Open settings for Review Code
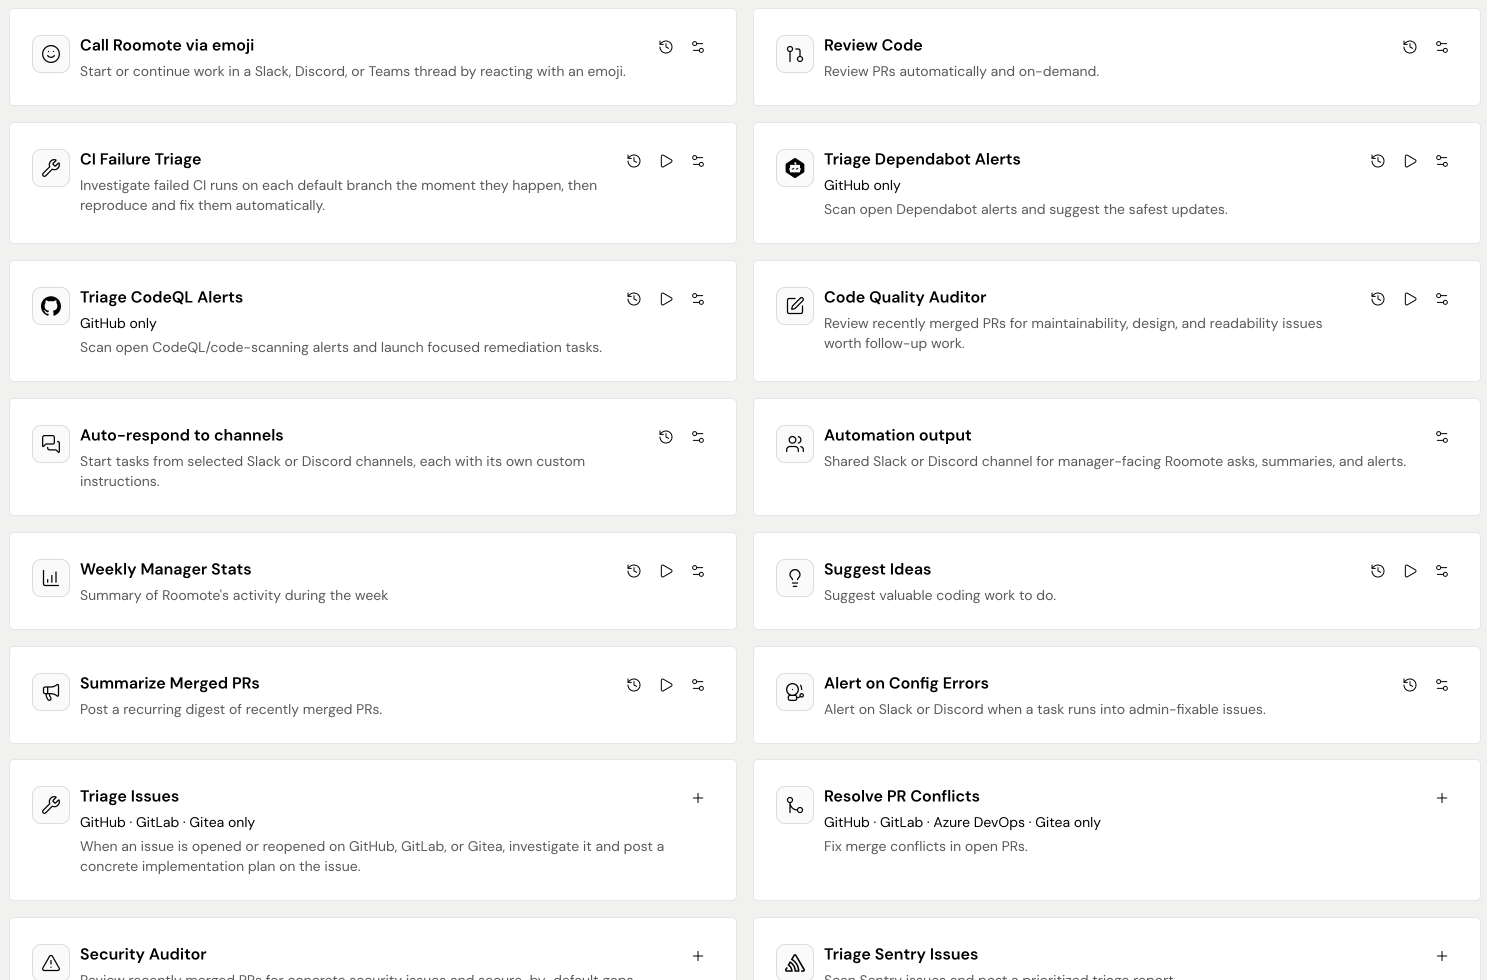This screenshot has height=980, width=1487. click(x=1442, y=47)
